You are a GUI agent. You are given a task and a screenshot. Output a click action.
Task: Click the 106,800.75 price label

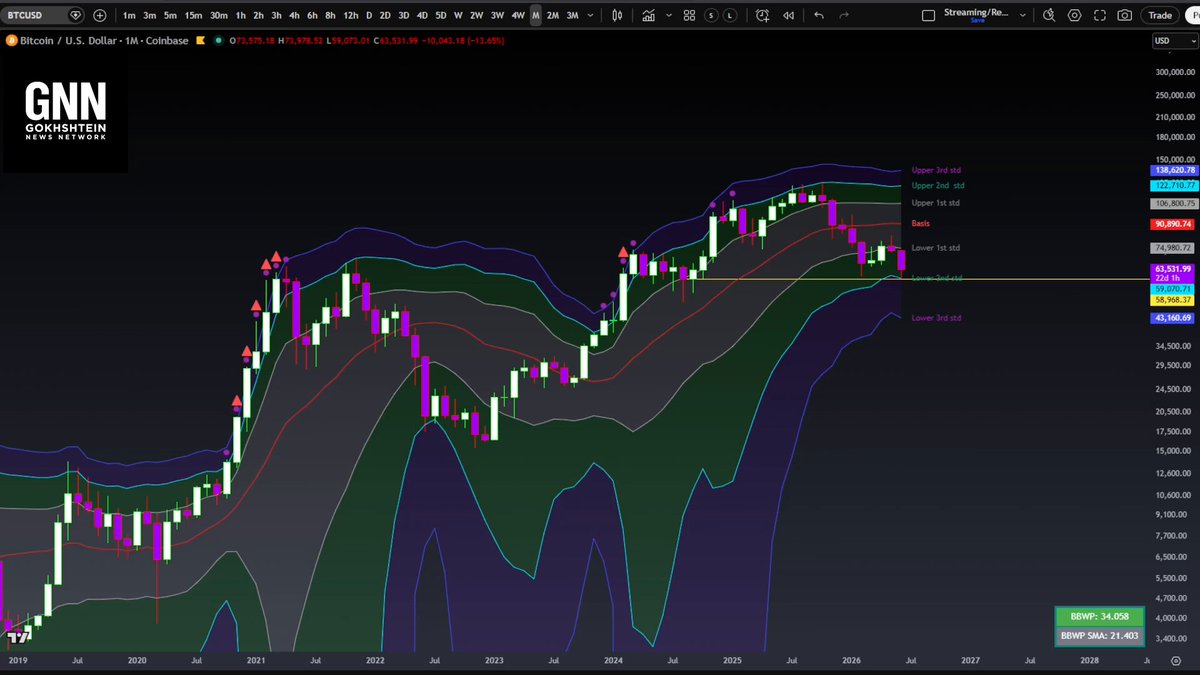(1173, 203)
